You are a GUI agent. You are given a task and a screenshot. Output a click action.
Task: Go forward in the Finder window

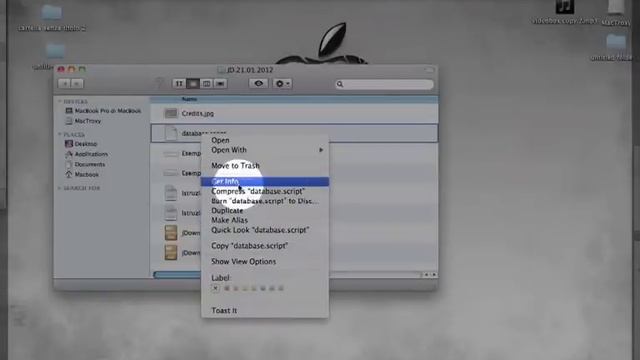pos(77,84)
